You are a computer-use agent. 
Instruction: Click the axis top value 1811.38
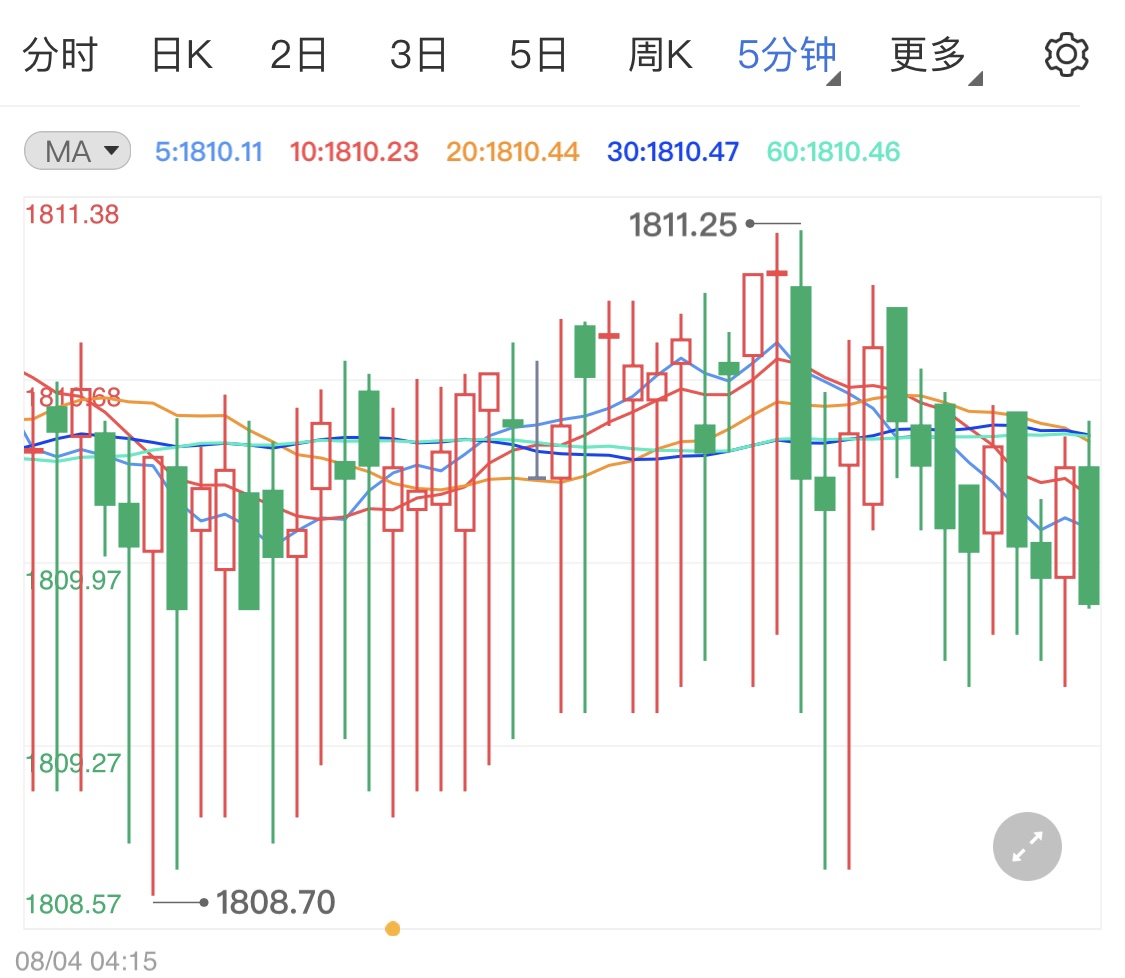[72, 215]
